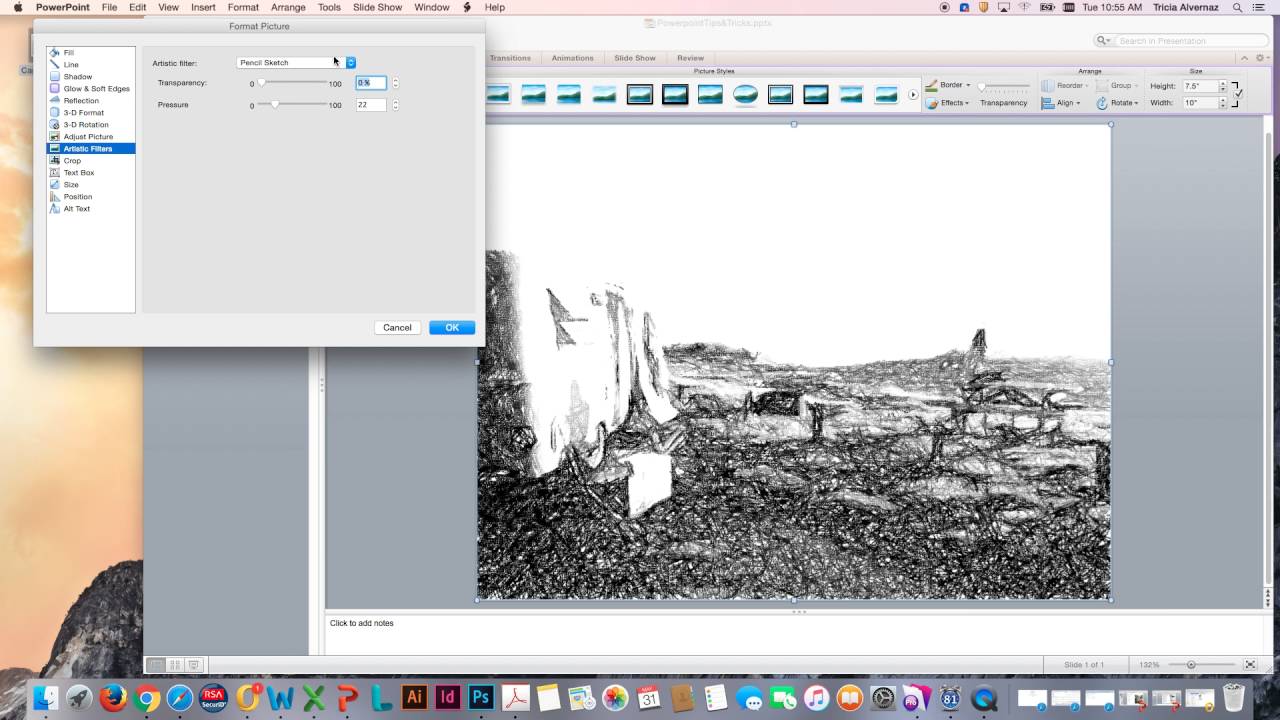The image size is (1280, 720).
Task: Switch to the Slide Show ribbon tab
Action: pyautogui.click(x=635, y=58)
